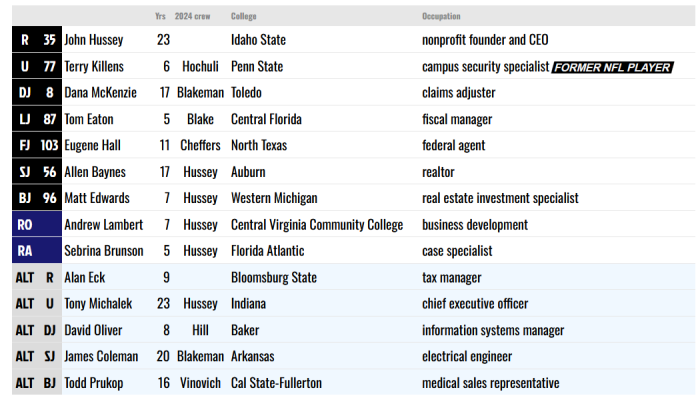Image resolution: width=700 pixels, height=398 pixels.
Task: Click the blue RA replay assistant badge
Action: 37,251
